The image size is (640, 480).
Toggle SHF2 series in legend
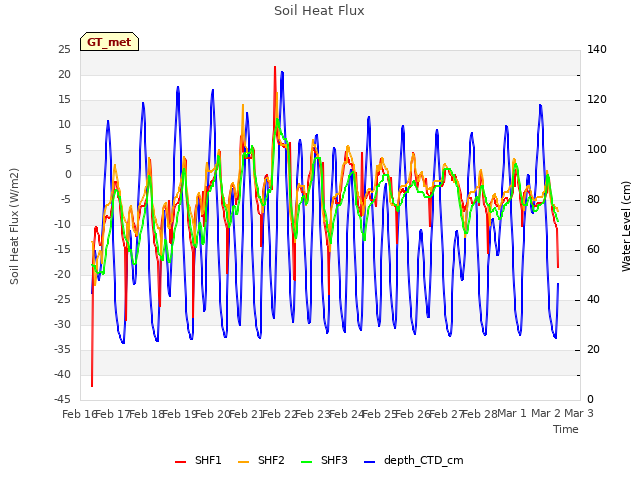[261, 461]
